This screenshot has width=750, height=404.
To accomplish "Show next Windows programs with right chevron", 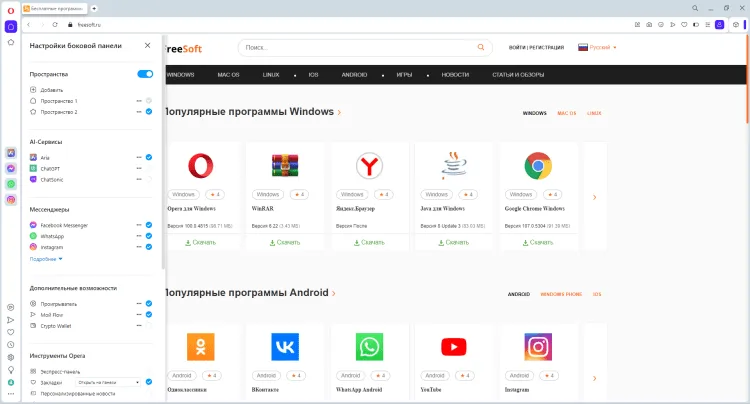I will [595, 197].
